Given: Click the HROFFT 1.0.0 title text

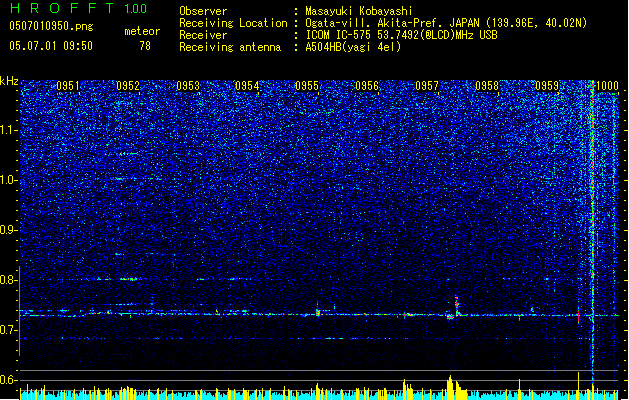Looking at the screenshot, I should tap(79, 8).
